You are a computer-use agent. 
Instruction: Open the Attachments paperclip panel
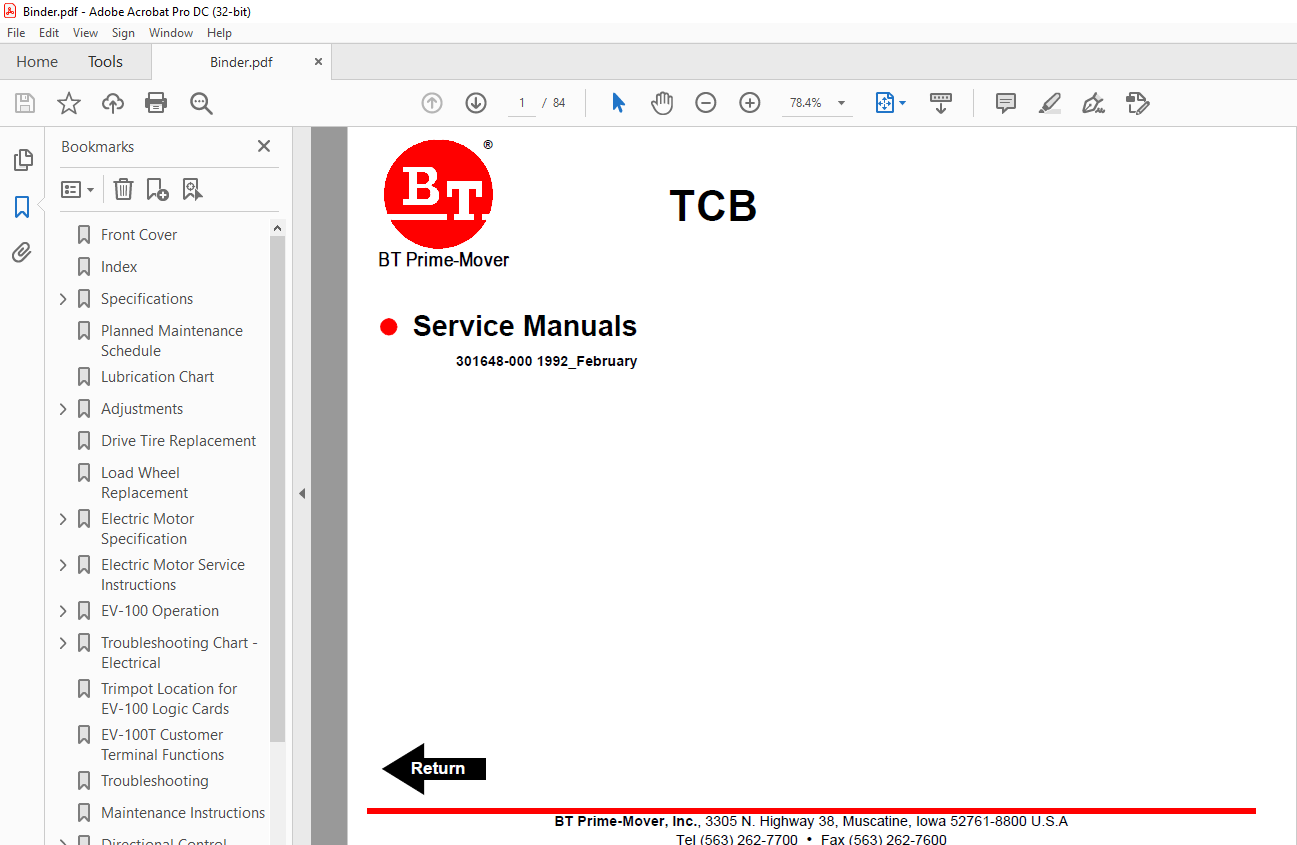pos(22,253)
